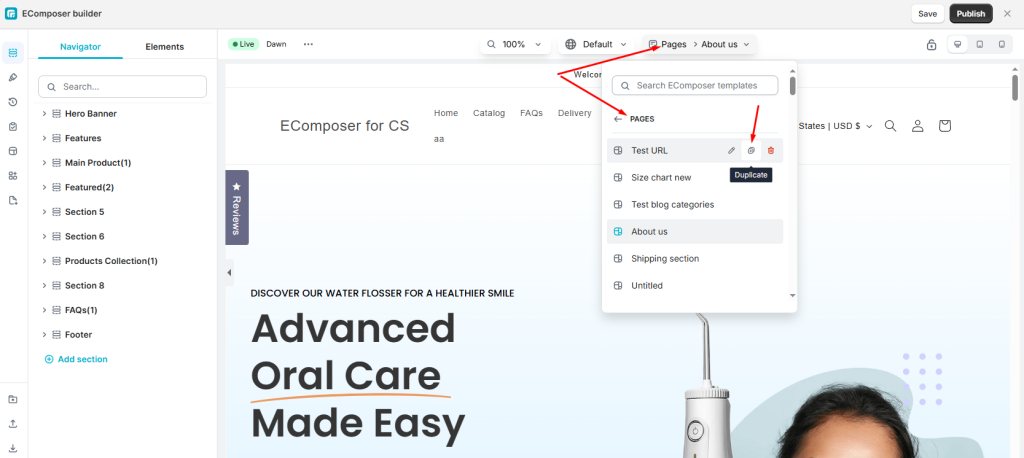This screenshot has width=1024, height=458.
Task: Duplicate the Test URL page
Action: coord(751,150)
